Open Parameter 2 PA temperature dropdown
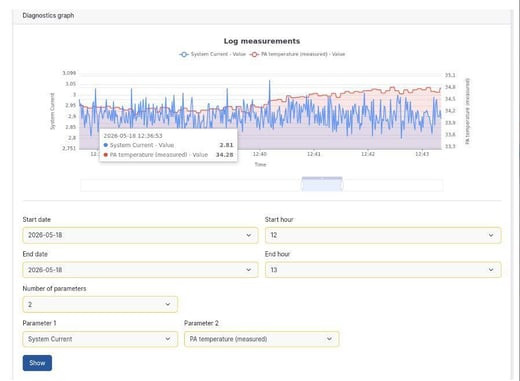 tap(262, 339)
